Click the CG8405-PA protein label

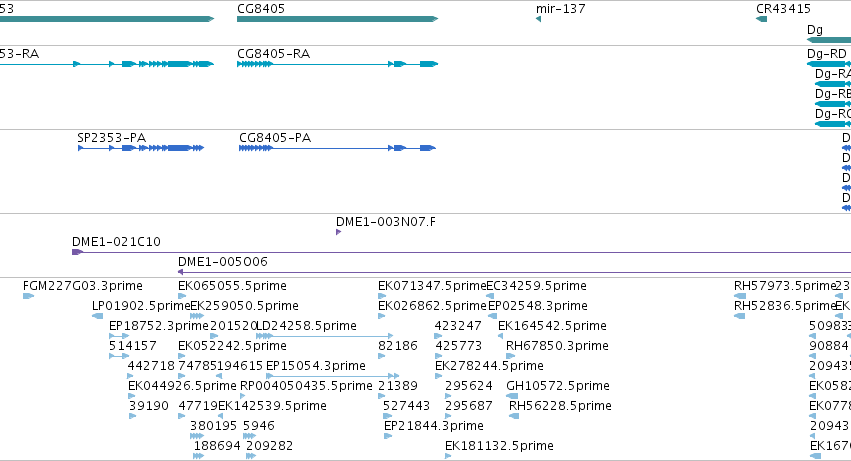click(x=275, y=138)
